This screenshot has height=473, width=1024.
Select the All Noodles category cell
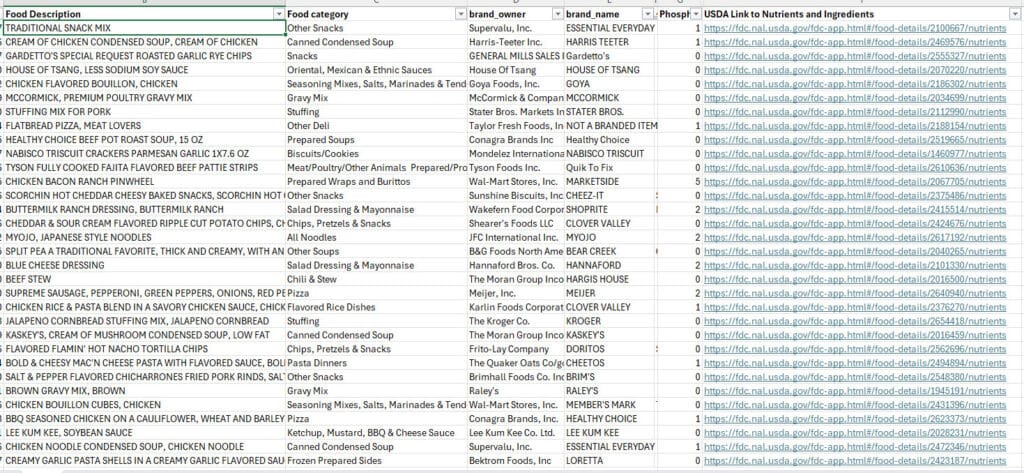click(x=376, y=238)
